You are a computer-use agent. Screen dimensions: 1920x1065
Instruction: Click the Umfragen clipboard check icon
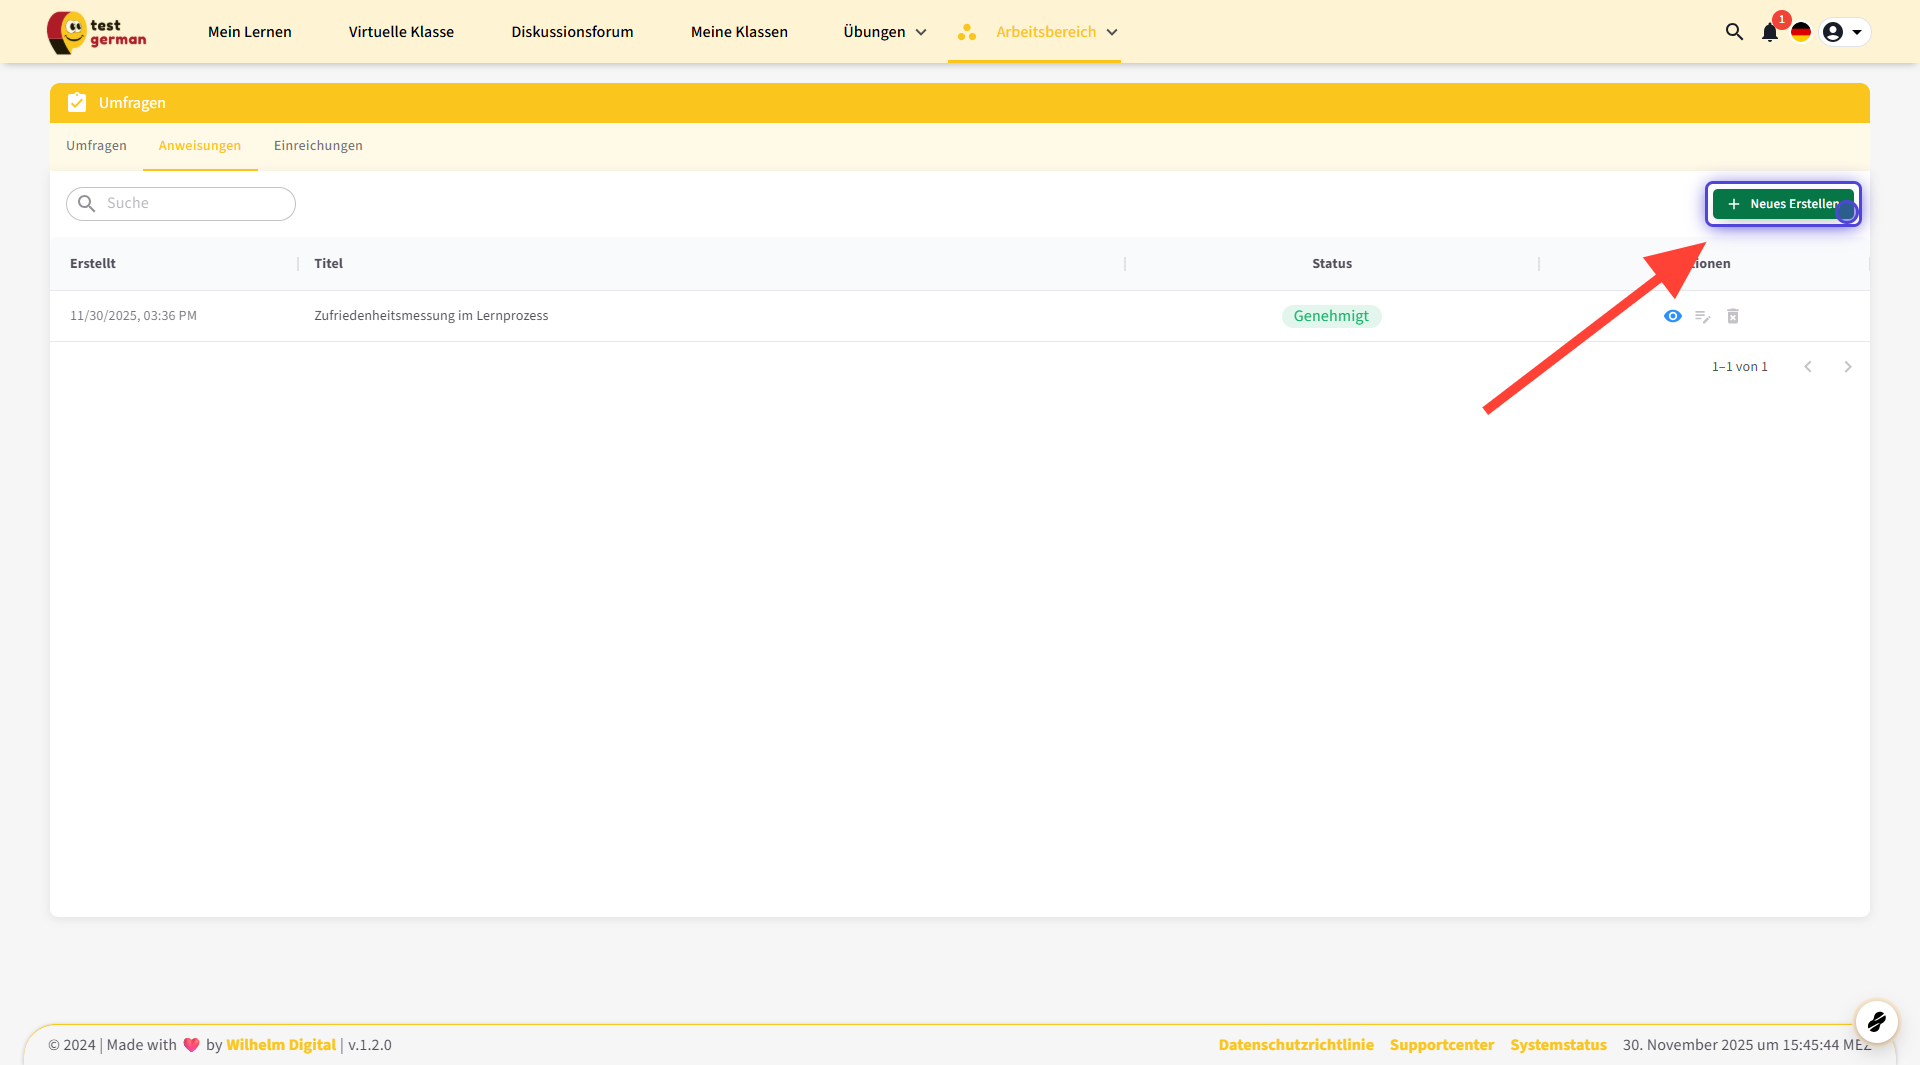click(x=77, y=103)
